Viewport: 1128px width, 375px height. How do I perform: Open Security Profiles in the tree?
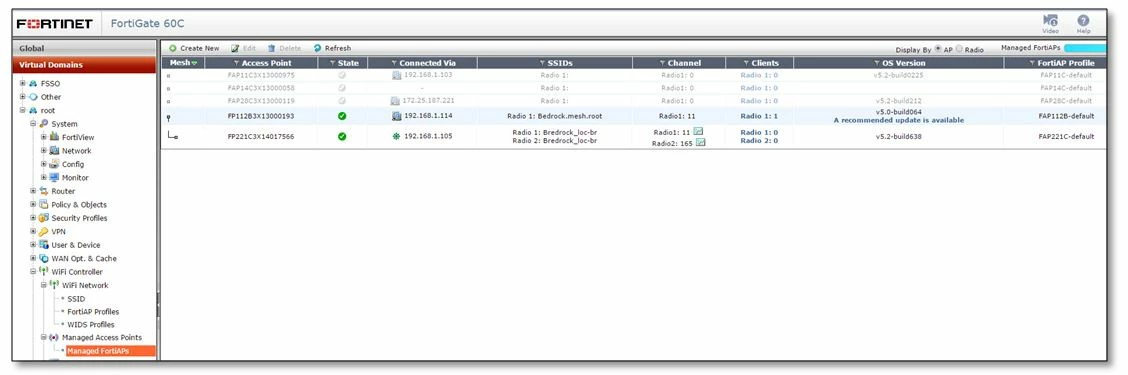click(79, 218)
